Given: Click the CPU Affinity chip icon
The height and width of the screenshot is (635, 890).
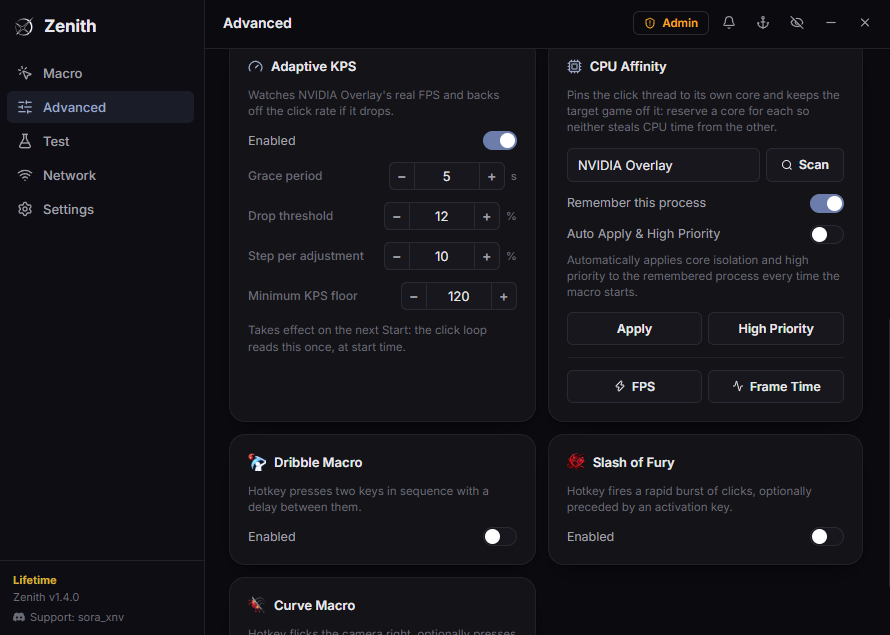Looking at the screenshot, I should 574,67.
